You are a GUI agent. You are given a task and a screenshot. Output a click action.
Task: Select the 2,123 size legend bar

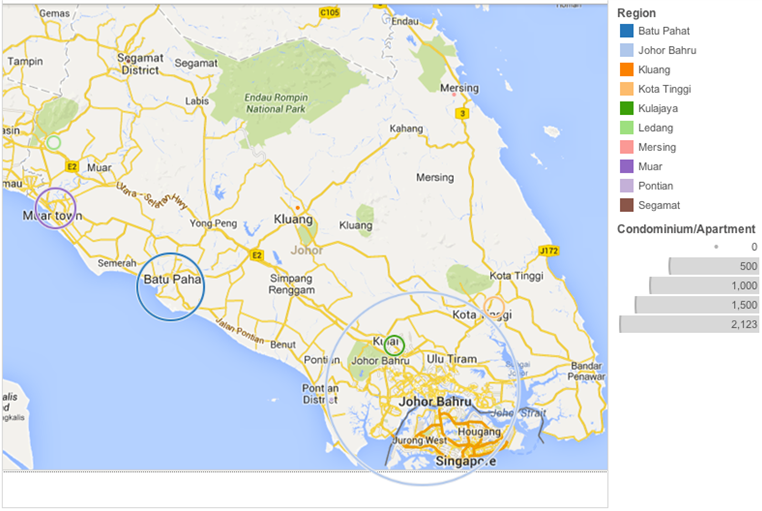pyautogui.click(x=689, y=324)
